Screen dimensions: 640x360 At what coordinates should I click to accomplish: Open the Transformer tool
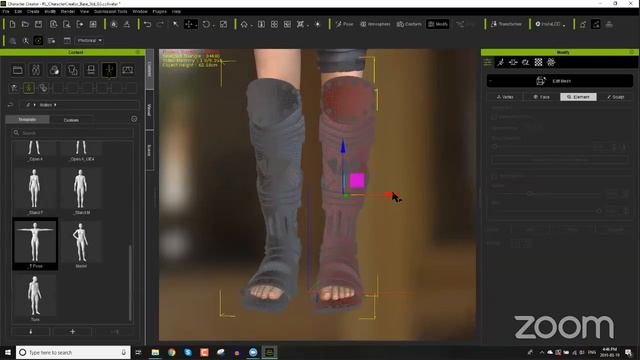pos(506,24)
